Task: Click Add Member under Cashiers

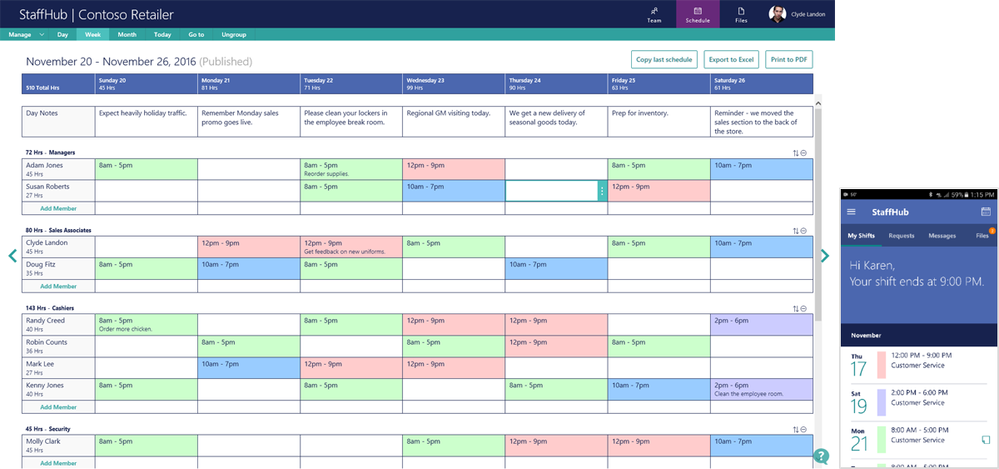Action: (x=59, y=407)
